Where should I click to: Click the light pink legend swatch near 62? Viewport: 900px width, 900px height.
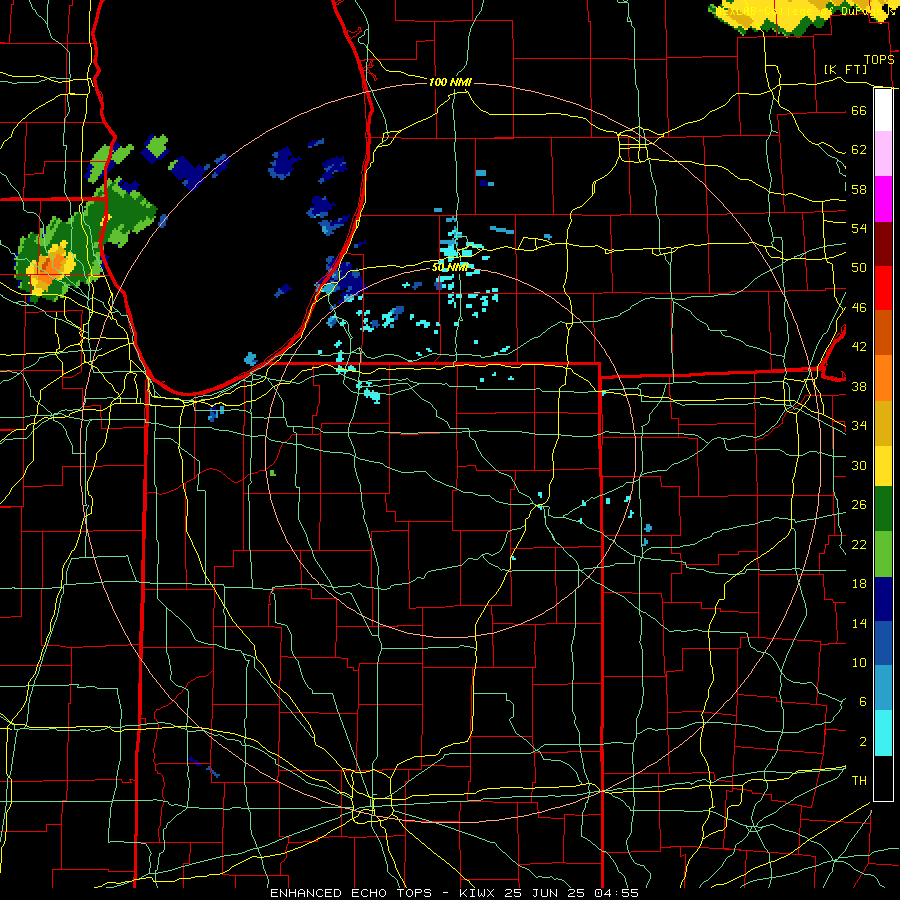click(x=883, y=154)
